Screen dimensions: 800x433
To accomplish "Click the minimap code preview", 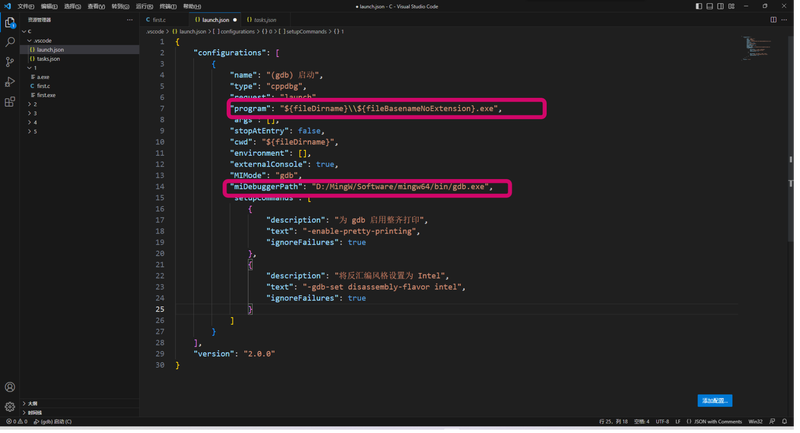I will (x=757, y=48).
